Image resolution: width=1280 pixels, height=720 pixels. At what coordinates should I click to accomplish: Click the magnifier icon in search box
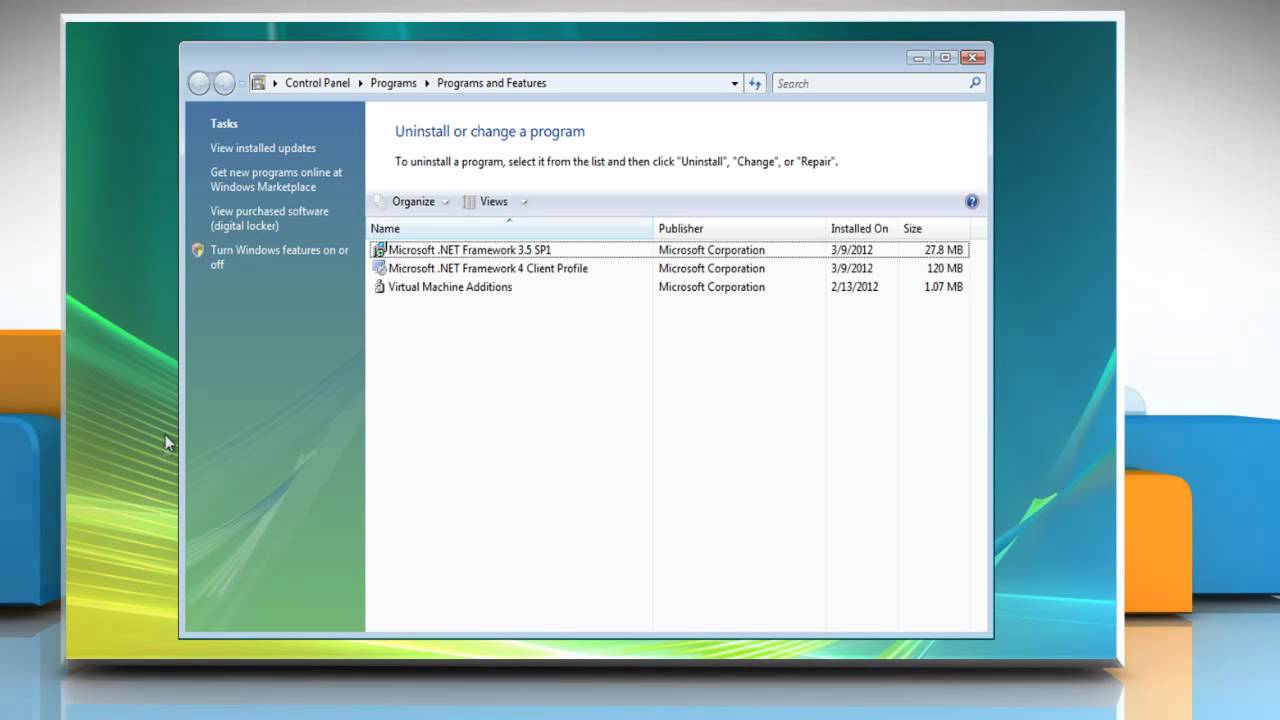point(975,83)
